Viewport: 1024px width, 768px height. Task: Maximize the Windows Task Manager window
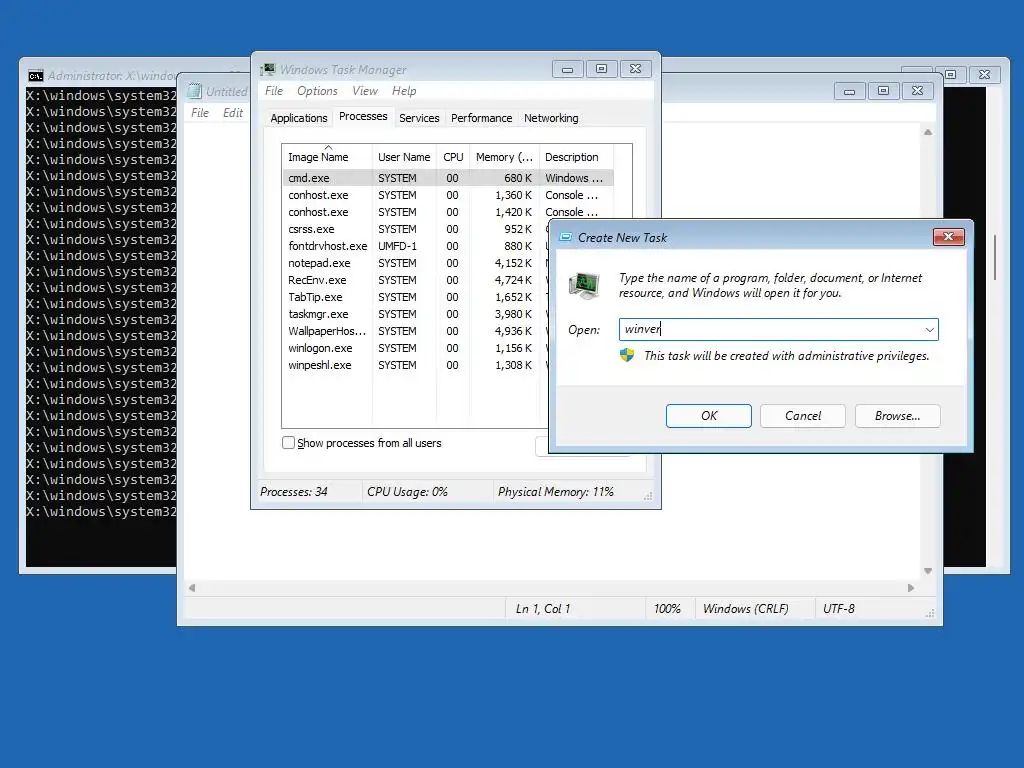(601, 69)
